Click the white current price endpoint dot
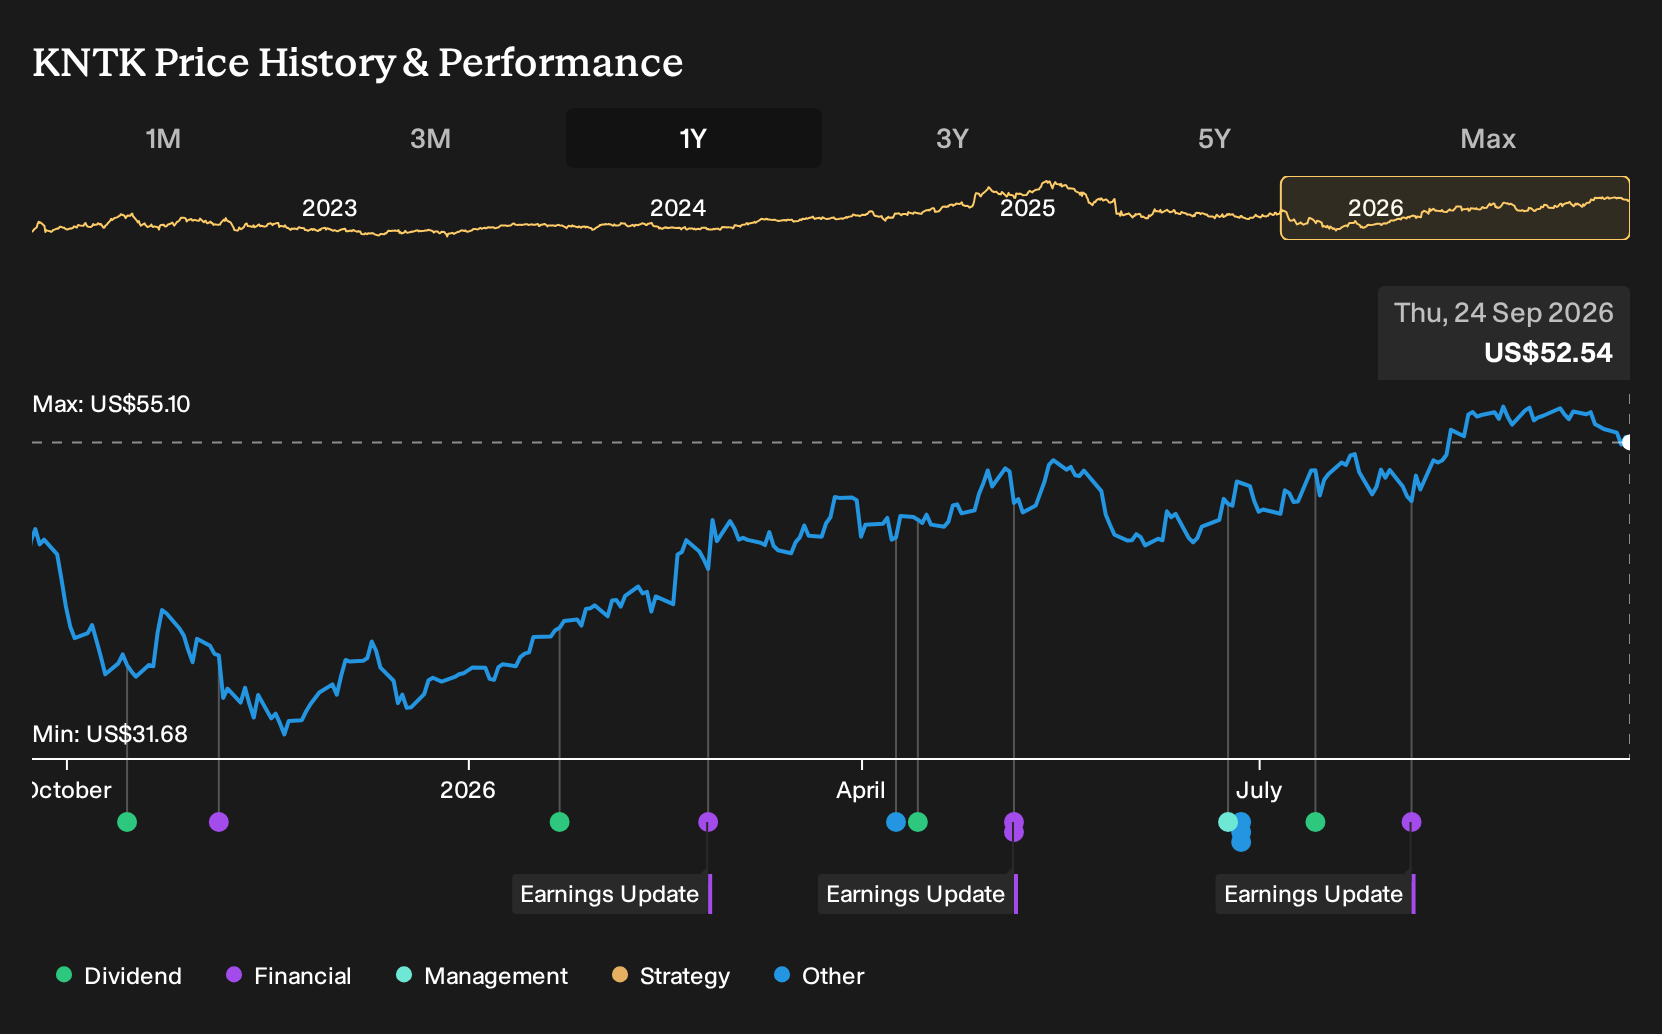 tap(1628, 442)
